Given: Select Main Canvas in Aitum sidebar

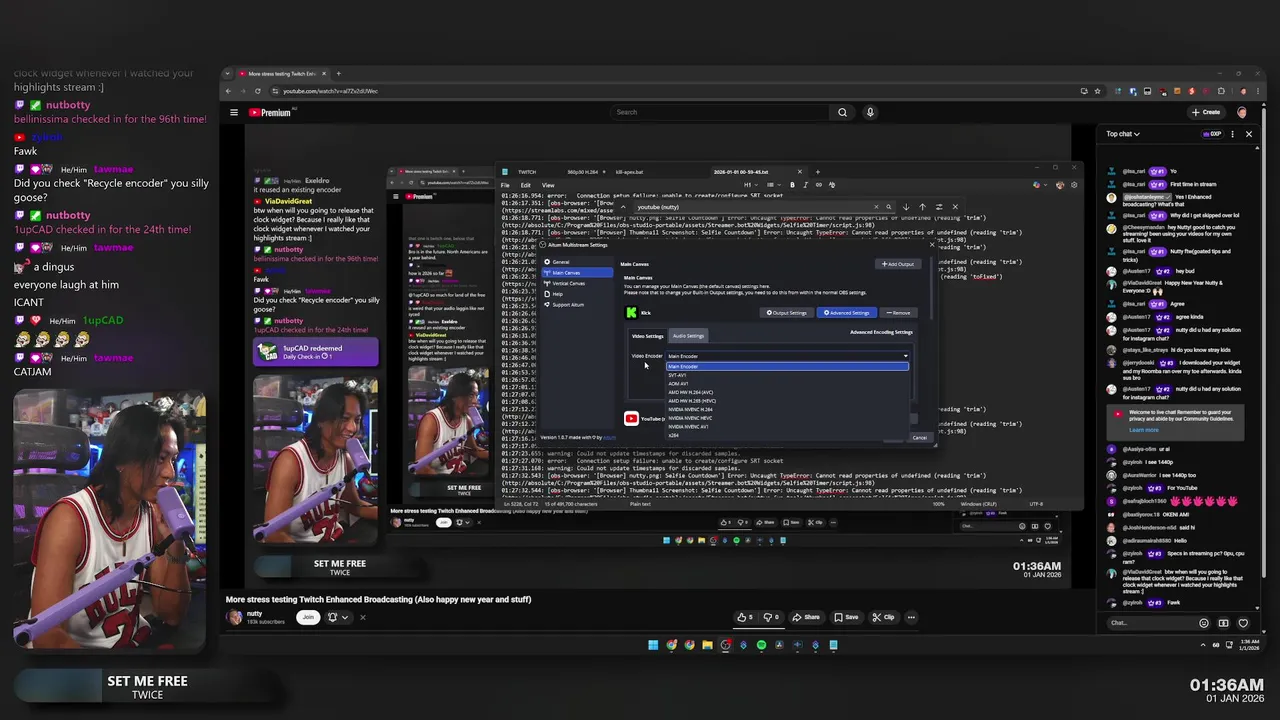Looking at the screenshot, I should tap(577, 273).
